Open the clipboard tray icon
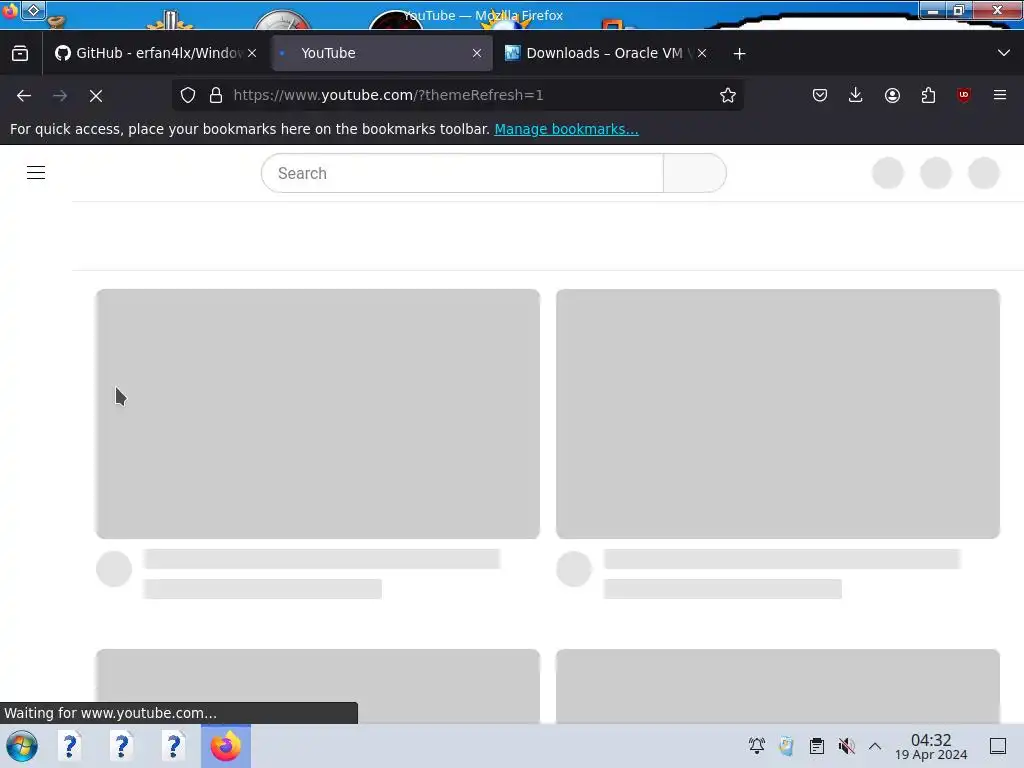 pyautogui.click(x=816, y=746)
